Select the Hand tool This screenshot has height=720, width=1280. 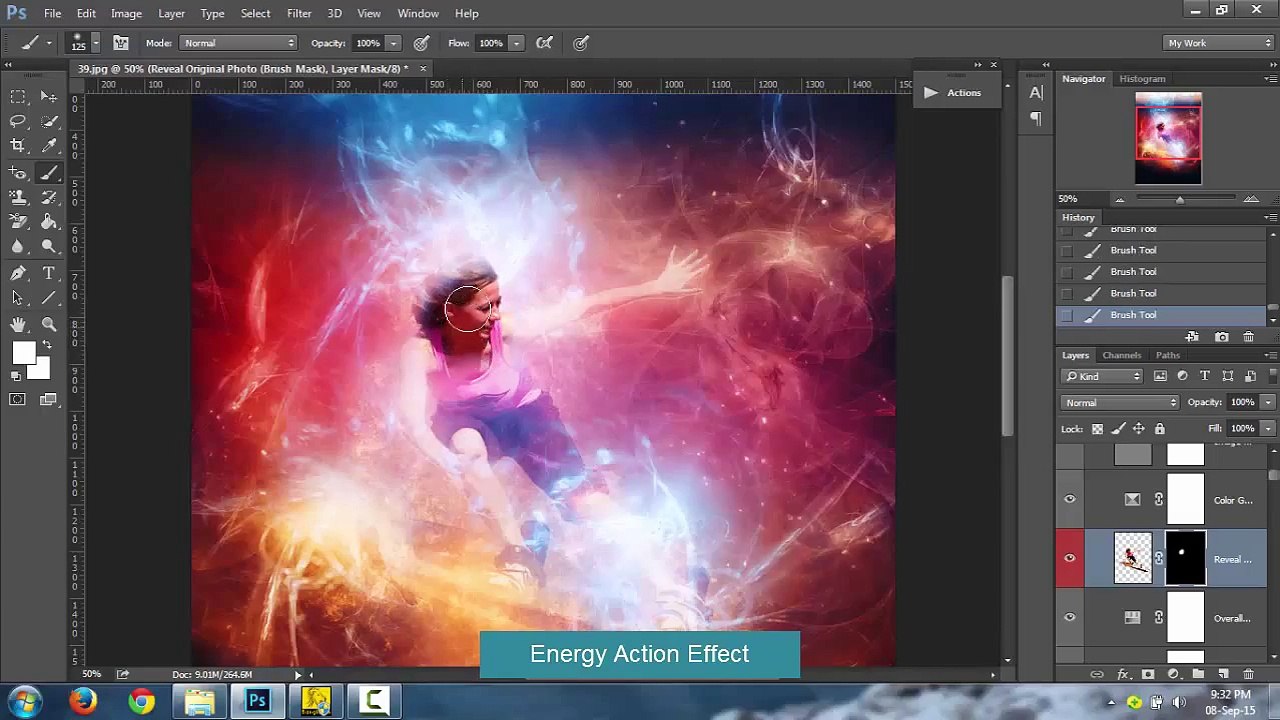tap(18, 324)
